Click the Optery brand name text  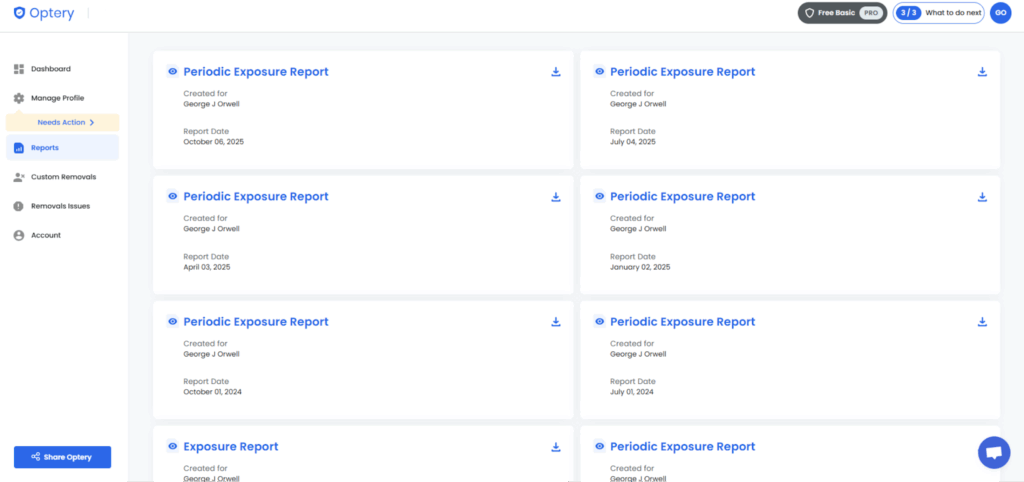point(52,13)
